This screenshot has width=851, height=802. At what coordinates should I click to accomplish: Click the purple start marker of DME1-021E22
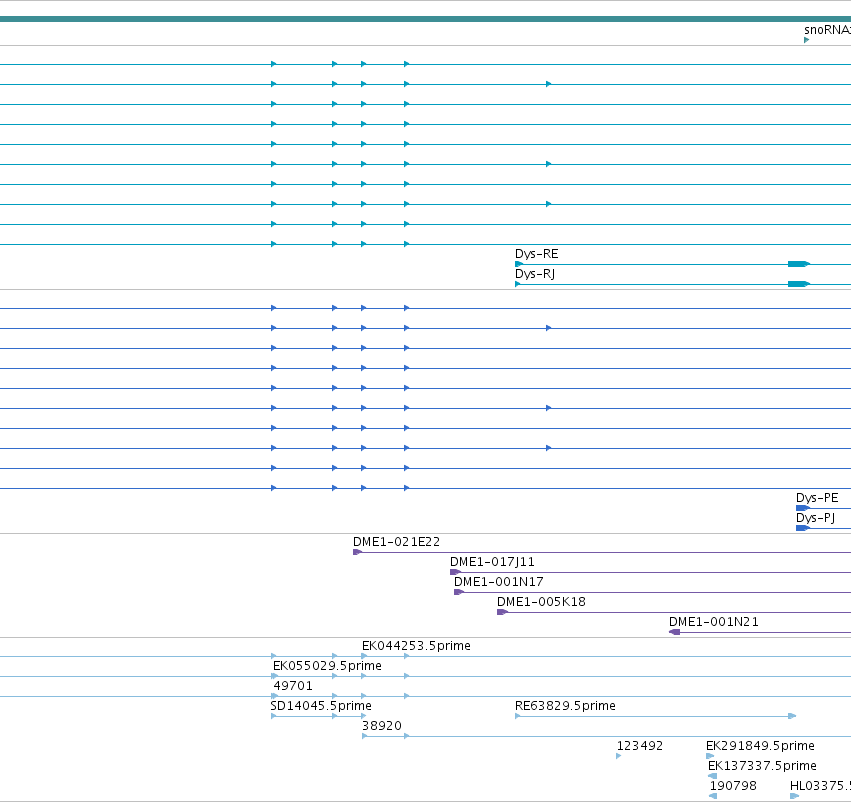(357, 552)
